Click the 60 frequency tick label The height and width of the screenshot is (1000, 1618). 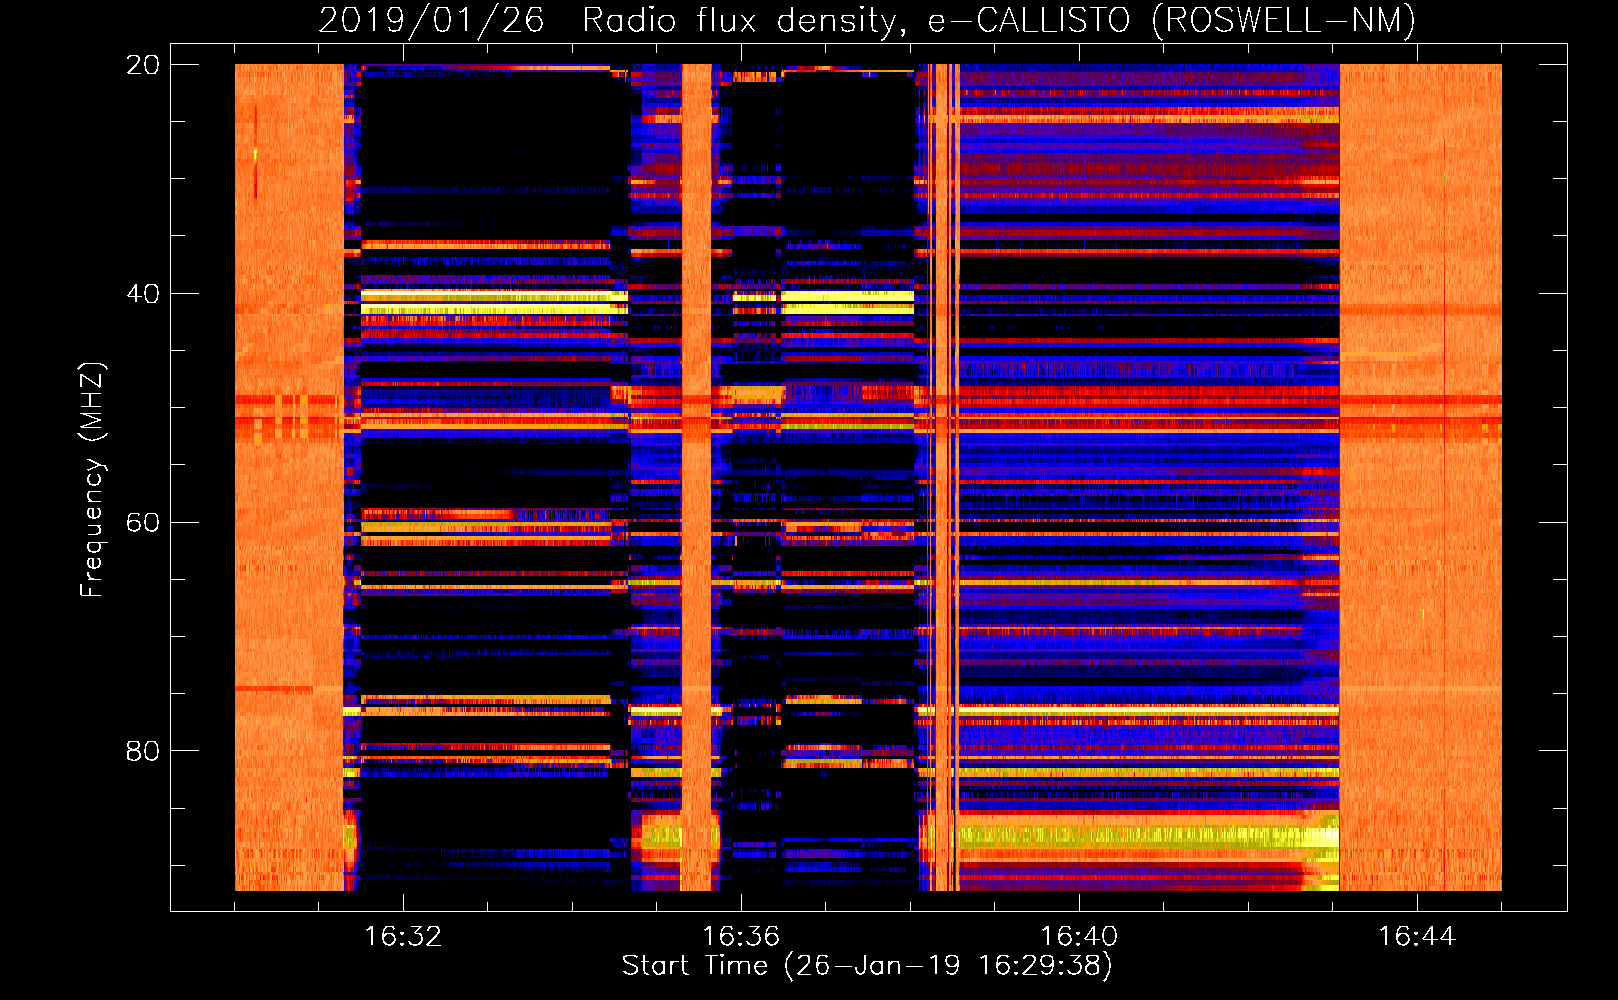click(142, 523)
